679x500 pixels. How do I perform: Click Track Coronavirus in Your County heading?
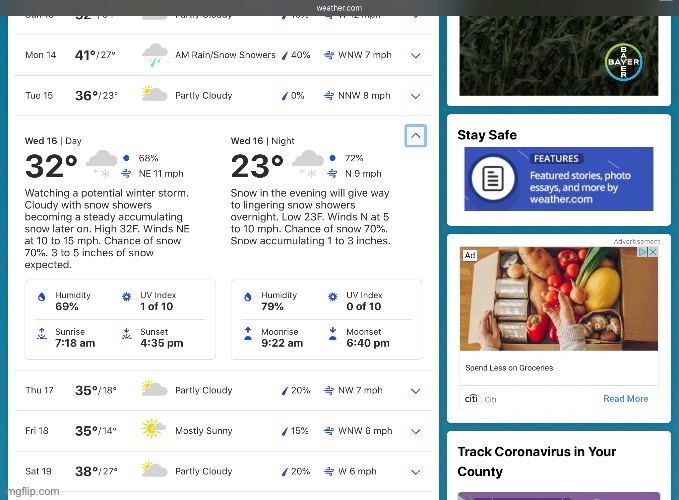pyautogui.click(x=537, y=461)
